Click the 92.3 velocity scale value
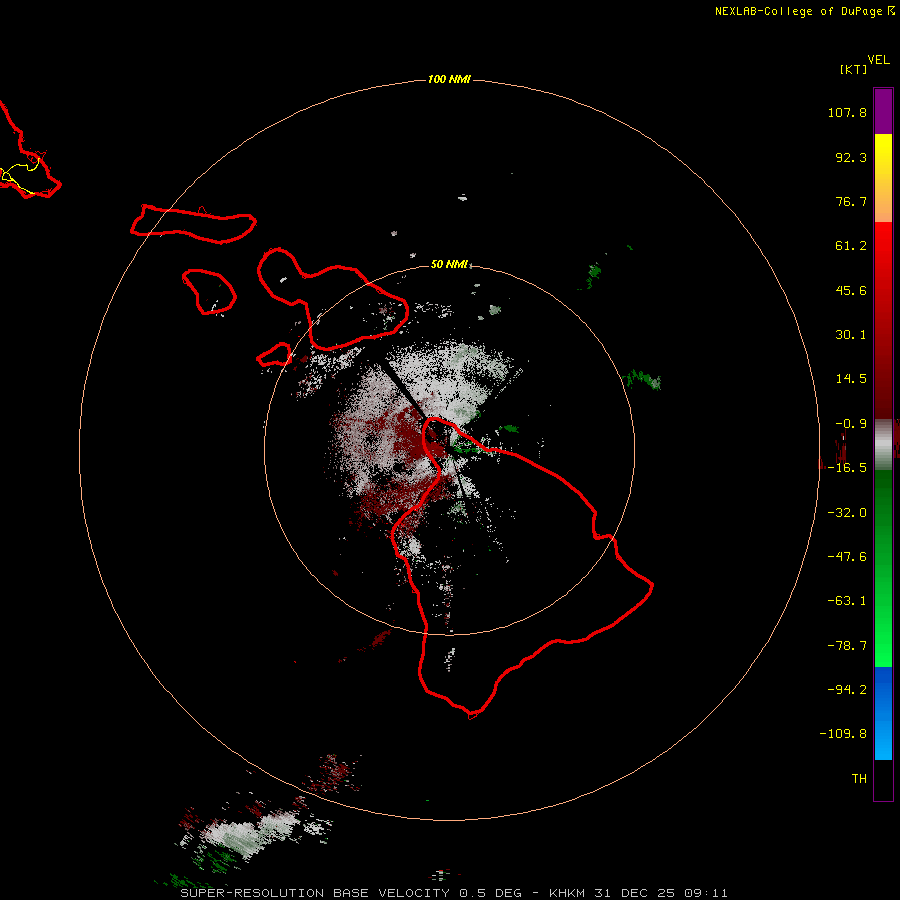Viewport: 900px width, 900px height. coord(851,157)
